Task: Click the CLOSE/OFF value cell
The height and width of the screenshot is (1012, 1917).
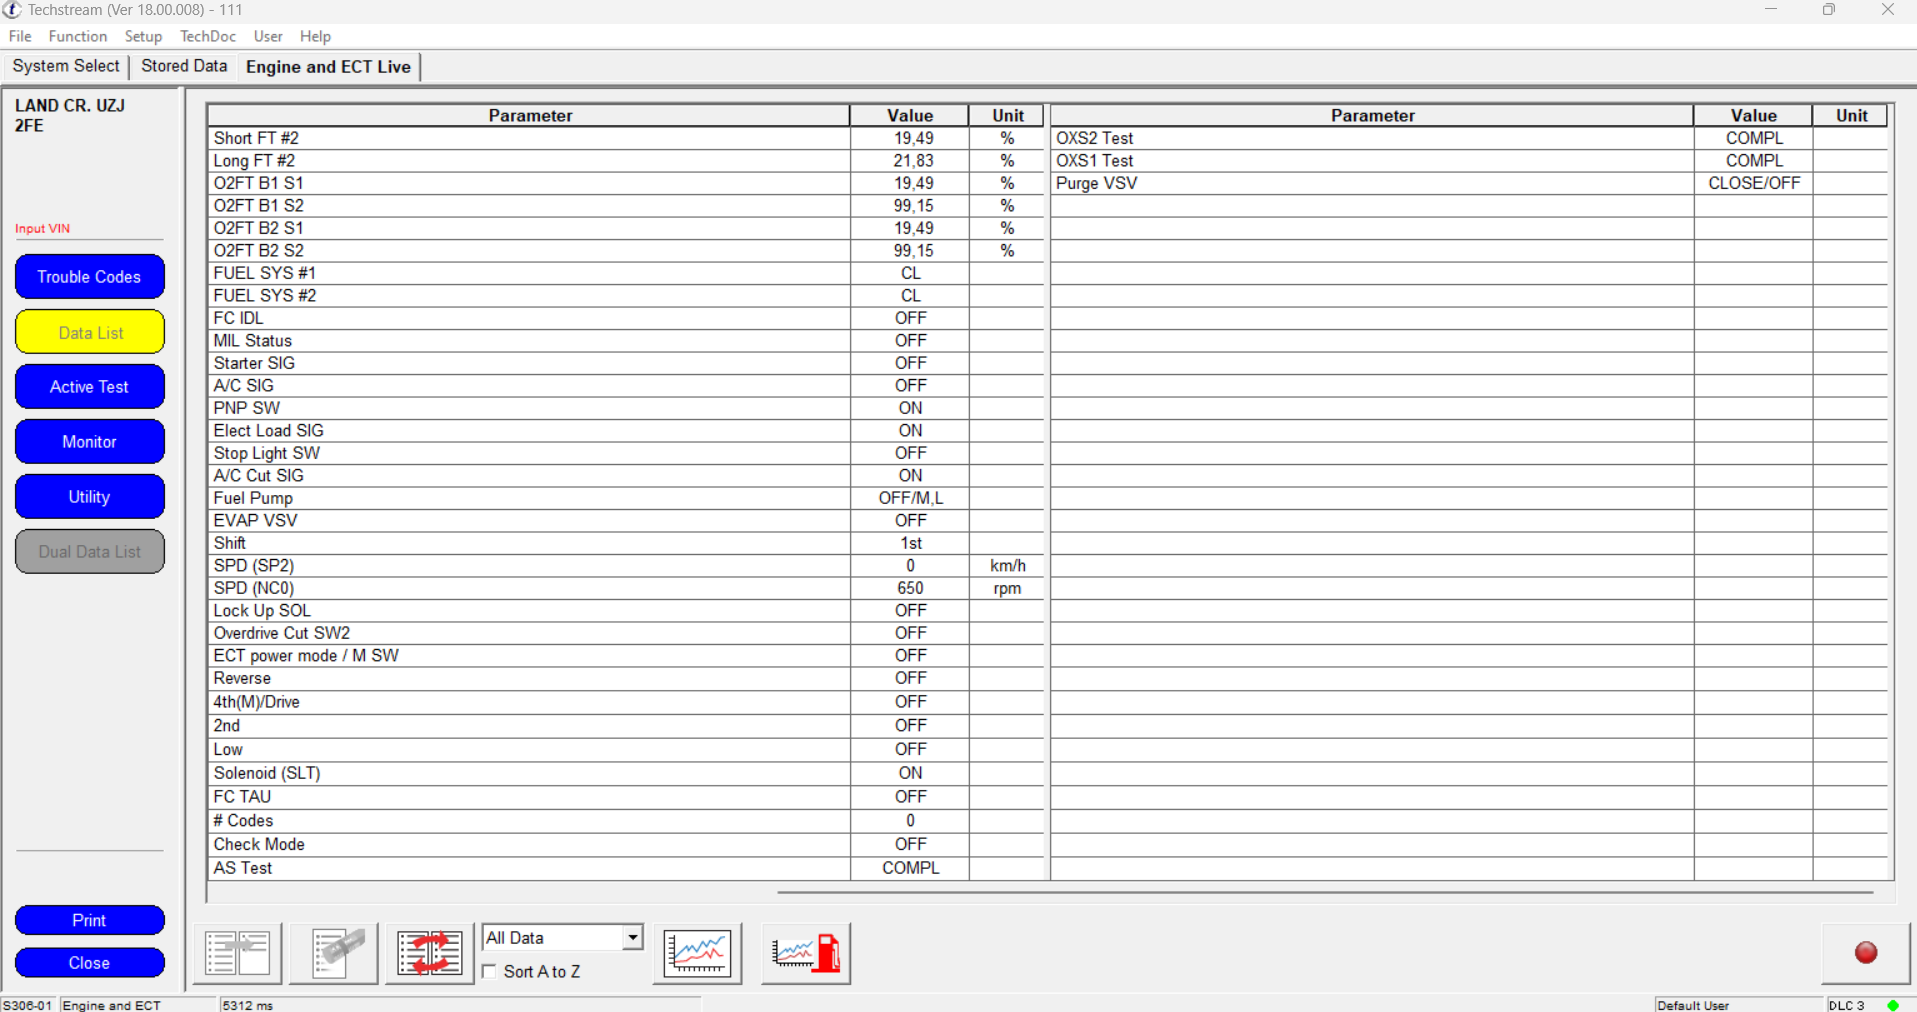Action: tap(1754, 183)
